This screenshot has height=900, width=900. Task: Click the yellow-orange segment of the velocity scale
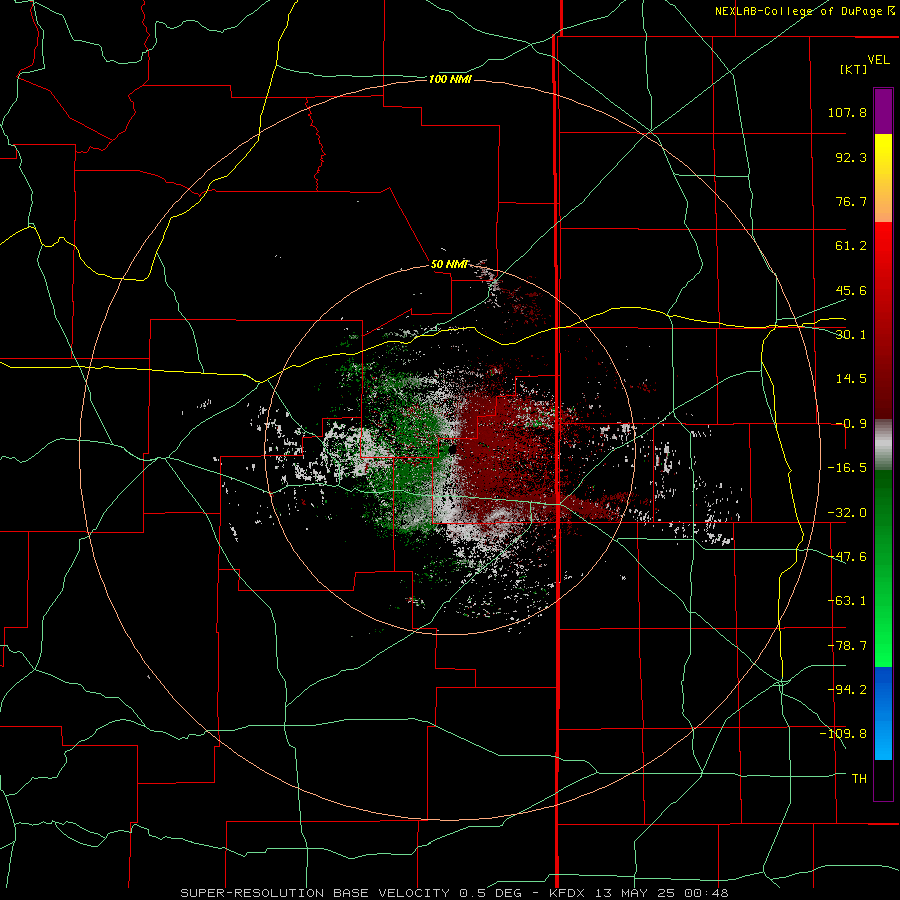pos(883,178)
